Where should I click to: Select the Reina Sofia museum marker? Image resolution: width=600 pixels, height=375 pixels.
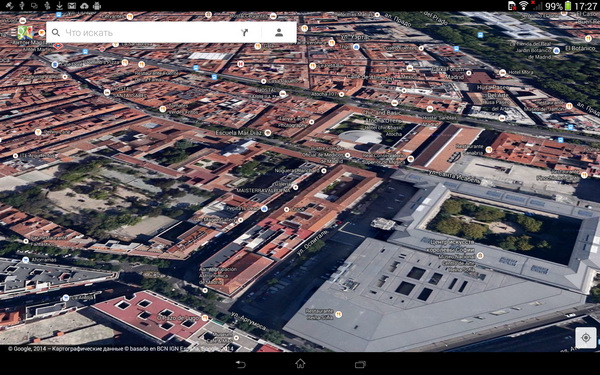click(x=480, y=255)
